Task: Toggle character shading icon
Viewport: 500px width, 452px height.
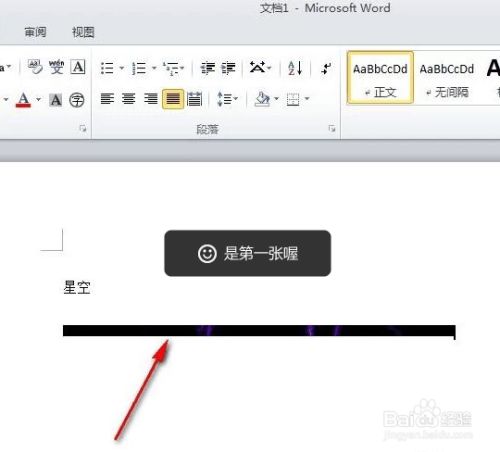Action: 56,100
